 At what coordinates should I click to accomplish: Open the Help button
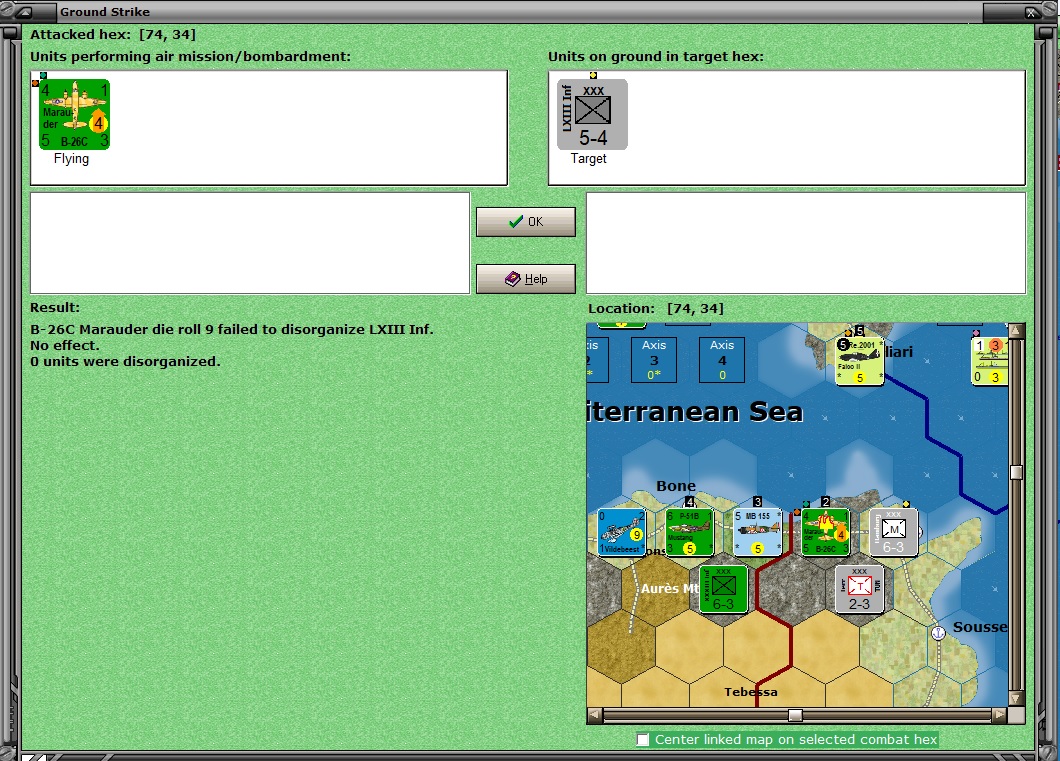click(526, 278)
